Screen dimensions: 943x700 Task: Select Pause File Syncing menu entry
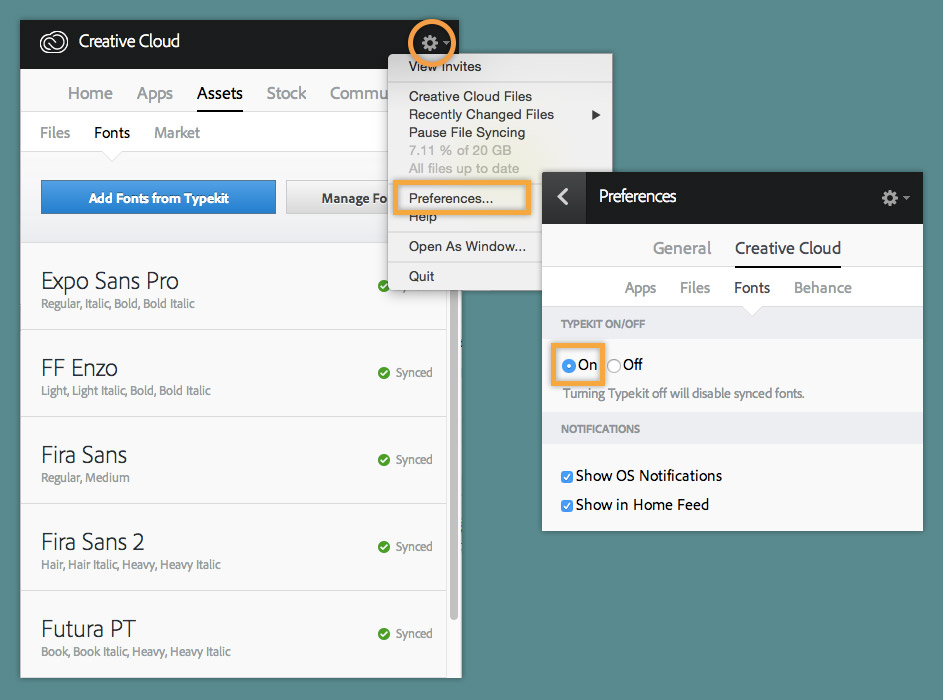pos(467,132)
